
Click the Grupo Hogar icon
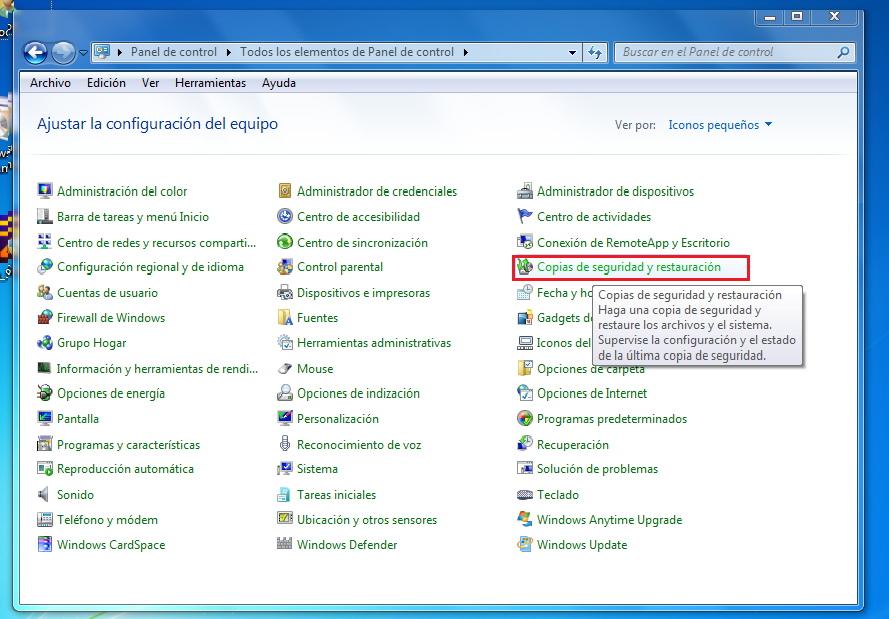44,342
